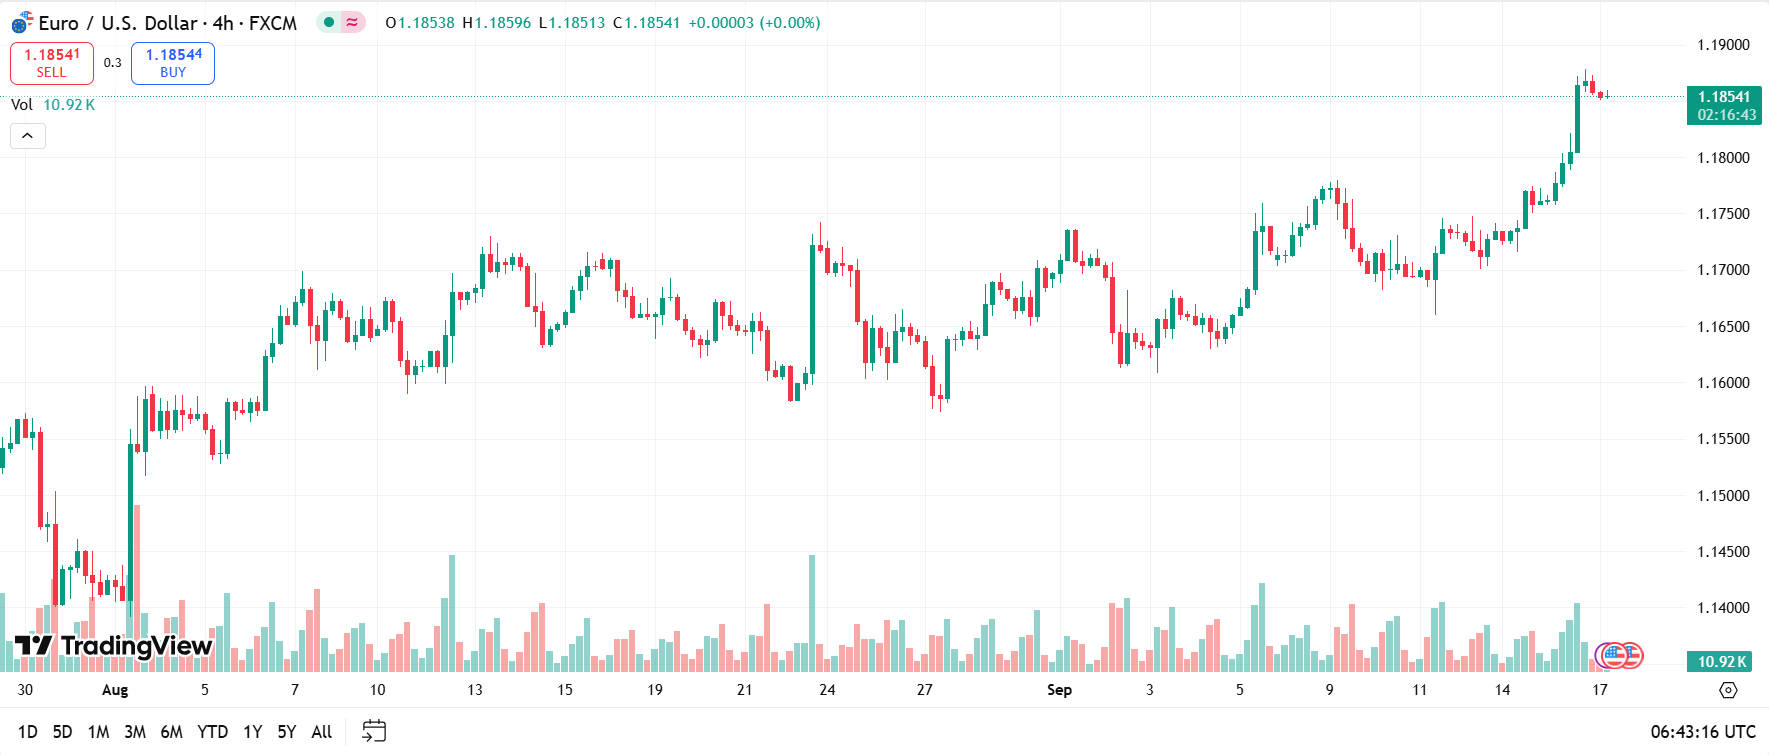
Task: Click the EUR/USD flag symbol icon
Action: tap(22, 22)
